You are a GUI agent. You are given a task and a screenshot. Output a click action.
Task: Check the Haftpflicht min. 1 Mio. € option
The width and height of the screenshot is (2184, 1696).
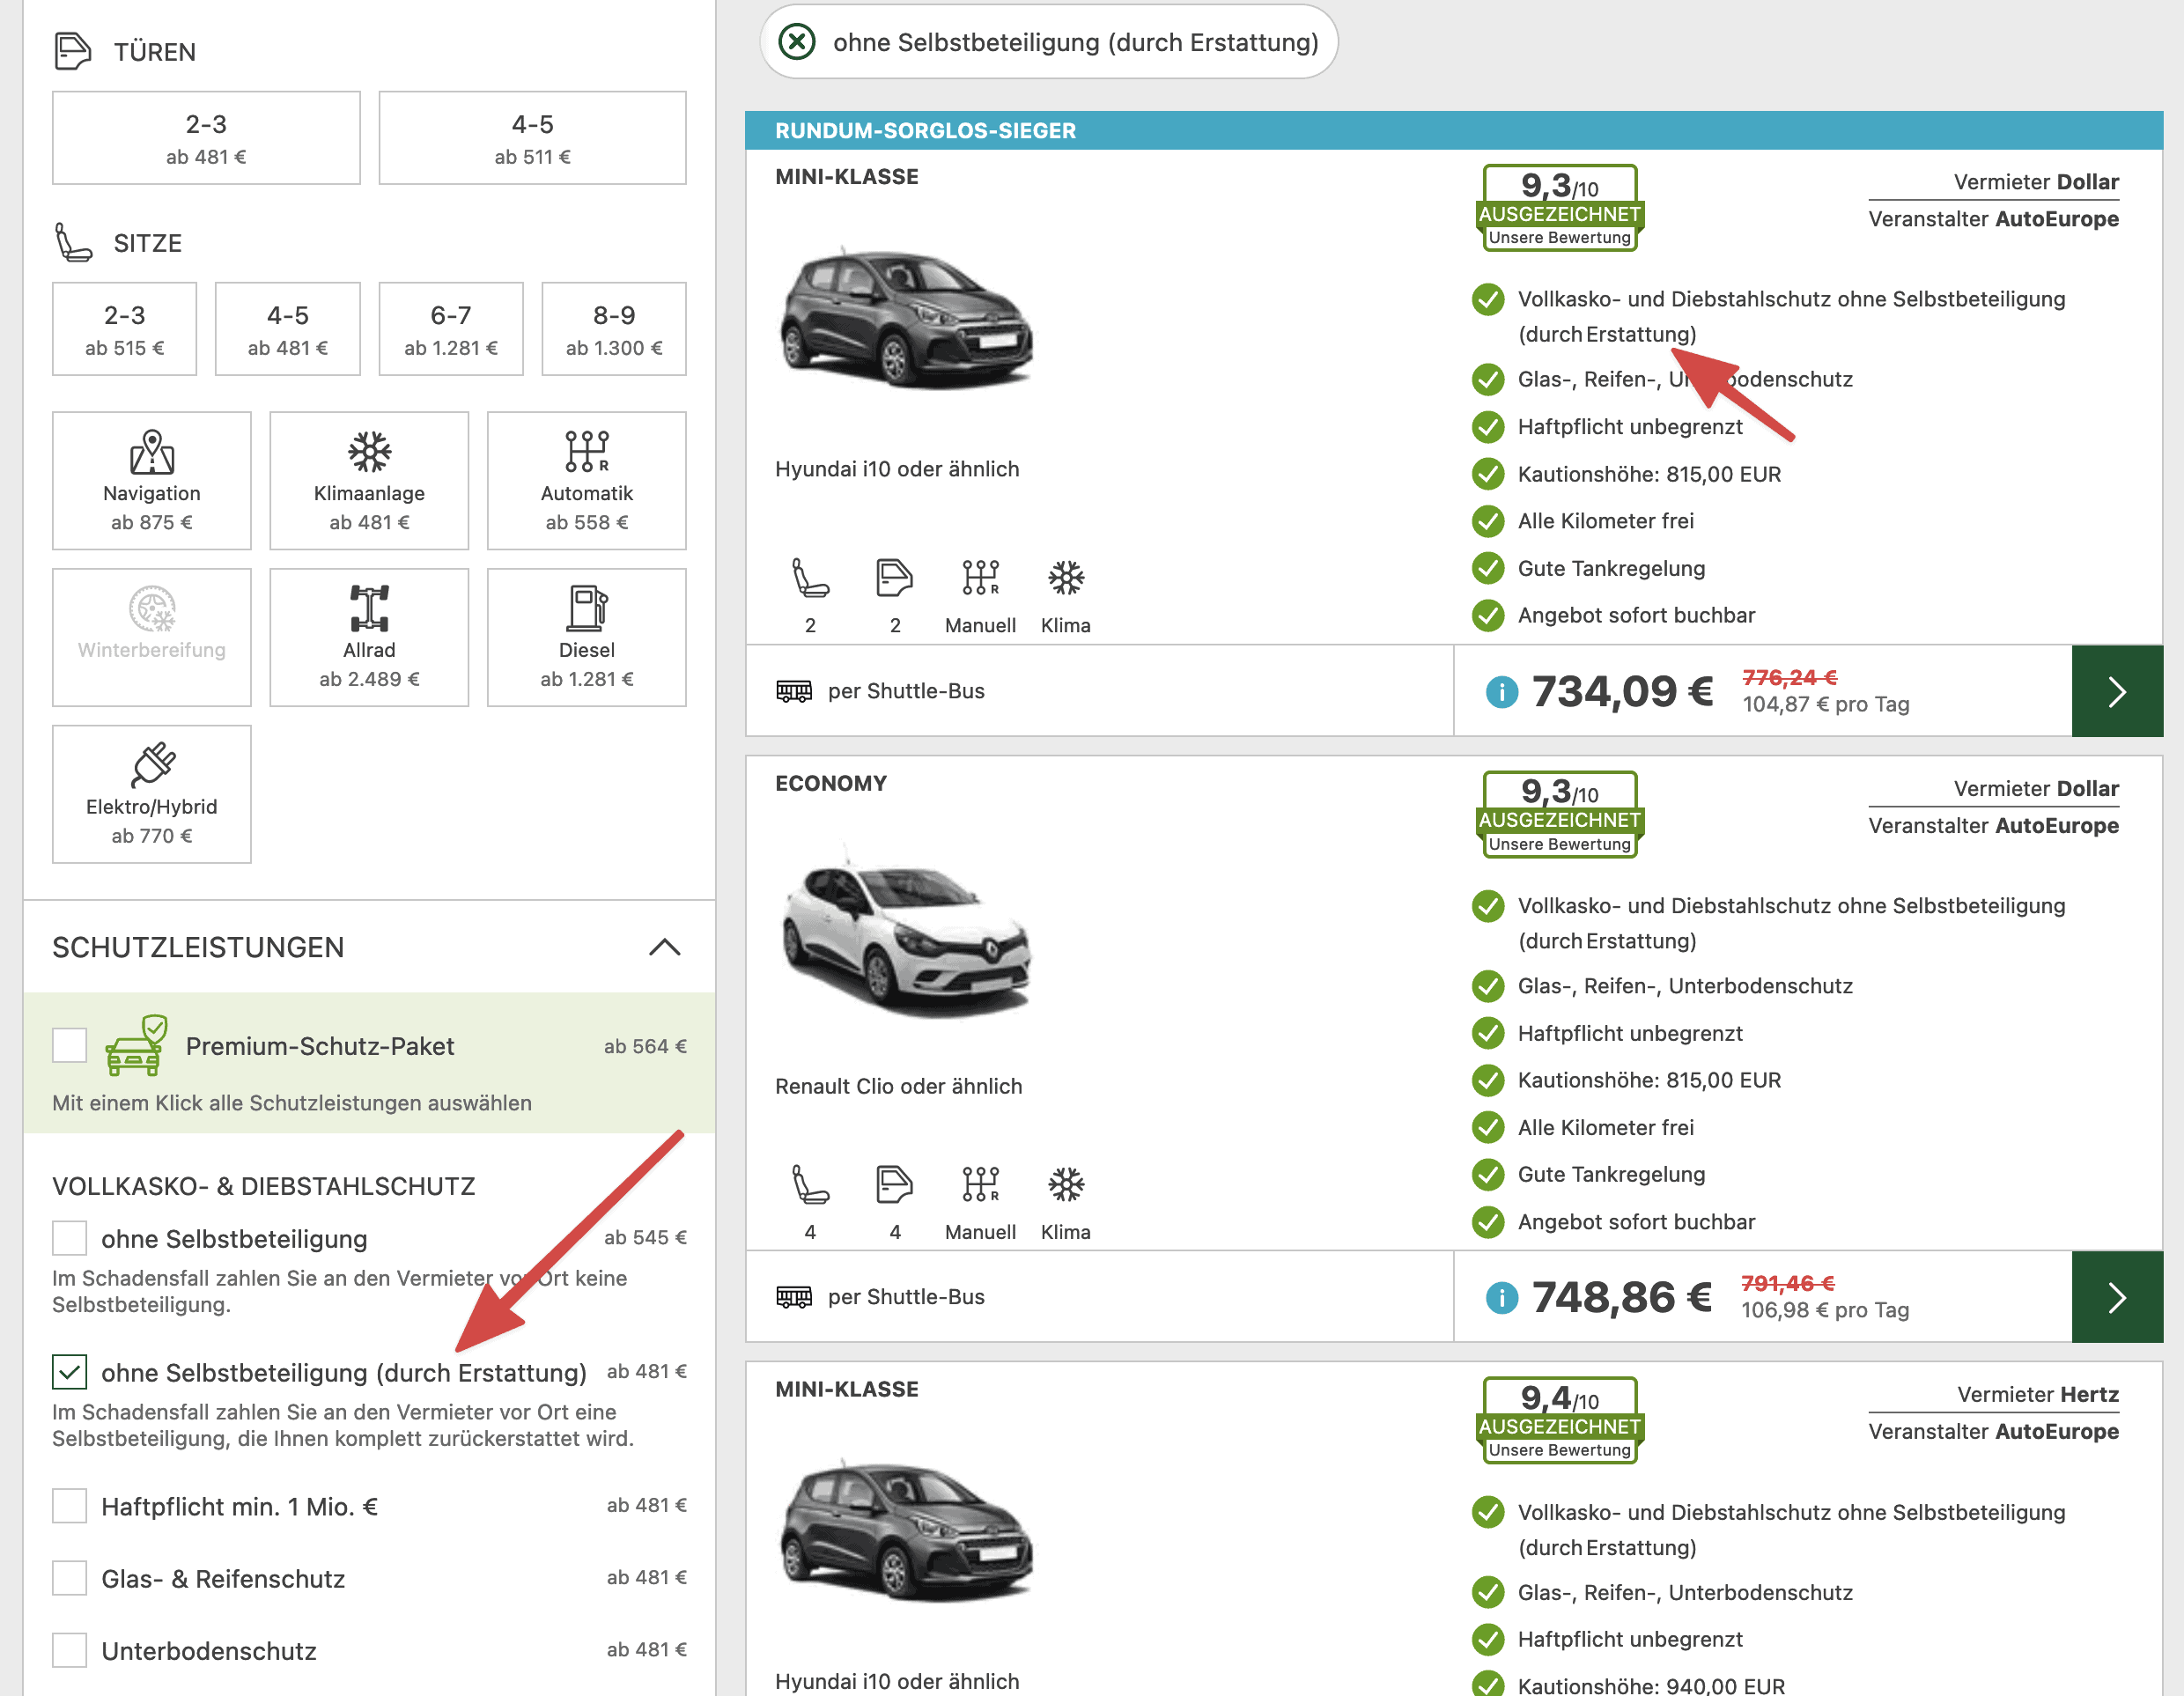click(69, 1505)
